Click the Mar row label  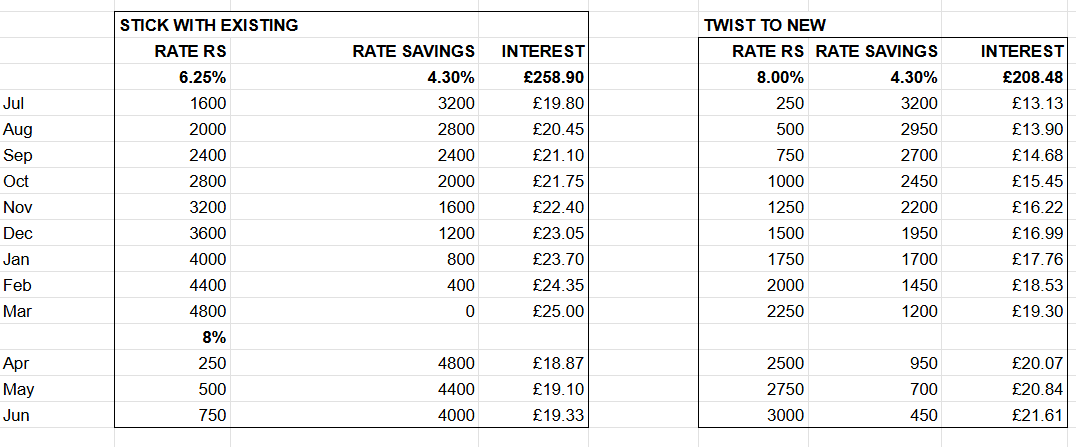tap(17, 311)
